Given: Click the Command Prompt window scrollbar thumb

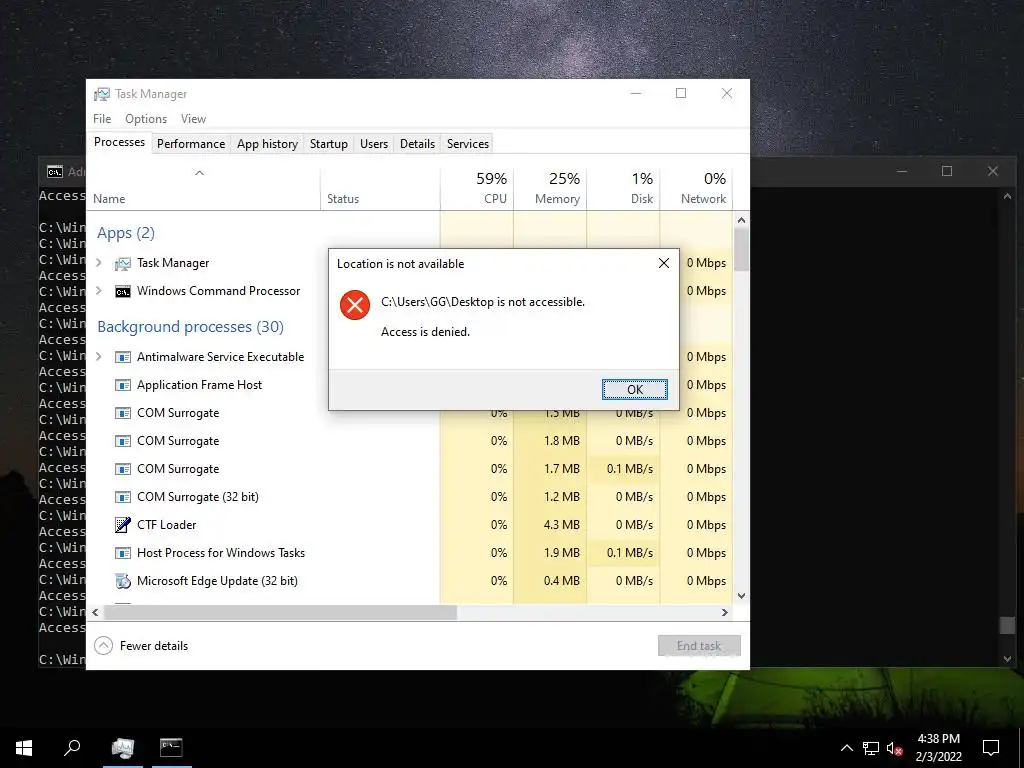Looking at the screenshot, I should pyautogui.click(x=1007, y=625).
